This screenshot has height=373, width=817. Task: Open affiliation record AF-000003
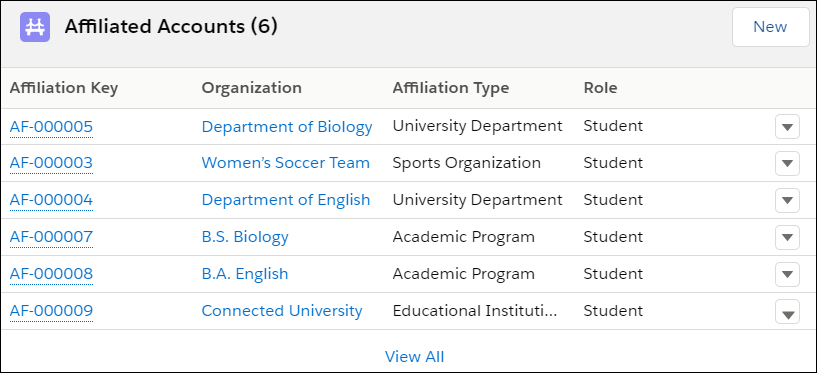coord(51,163)
